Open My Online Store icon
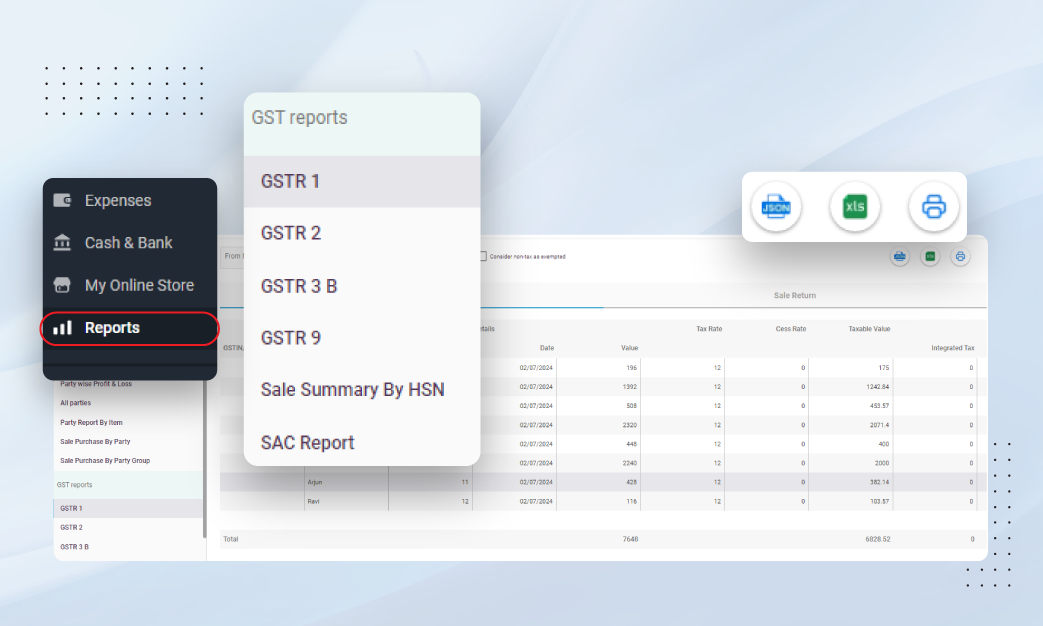 coord(63,285)
